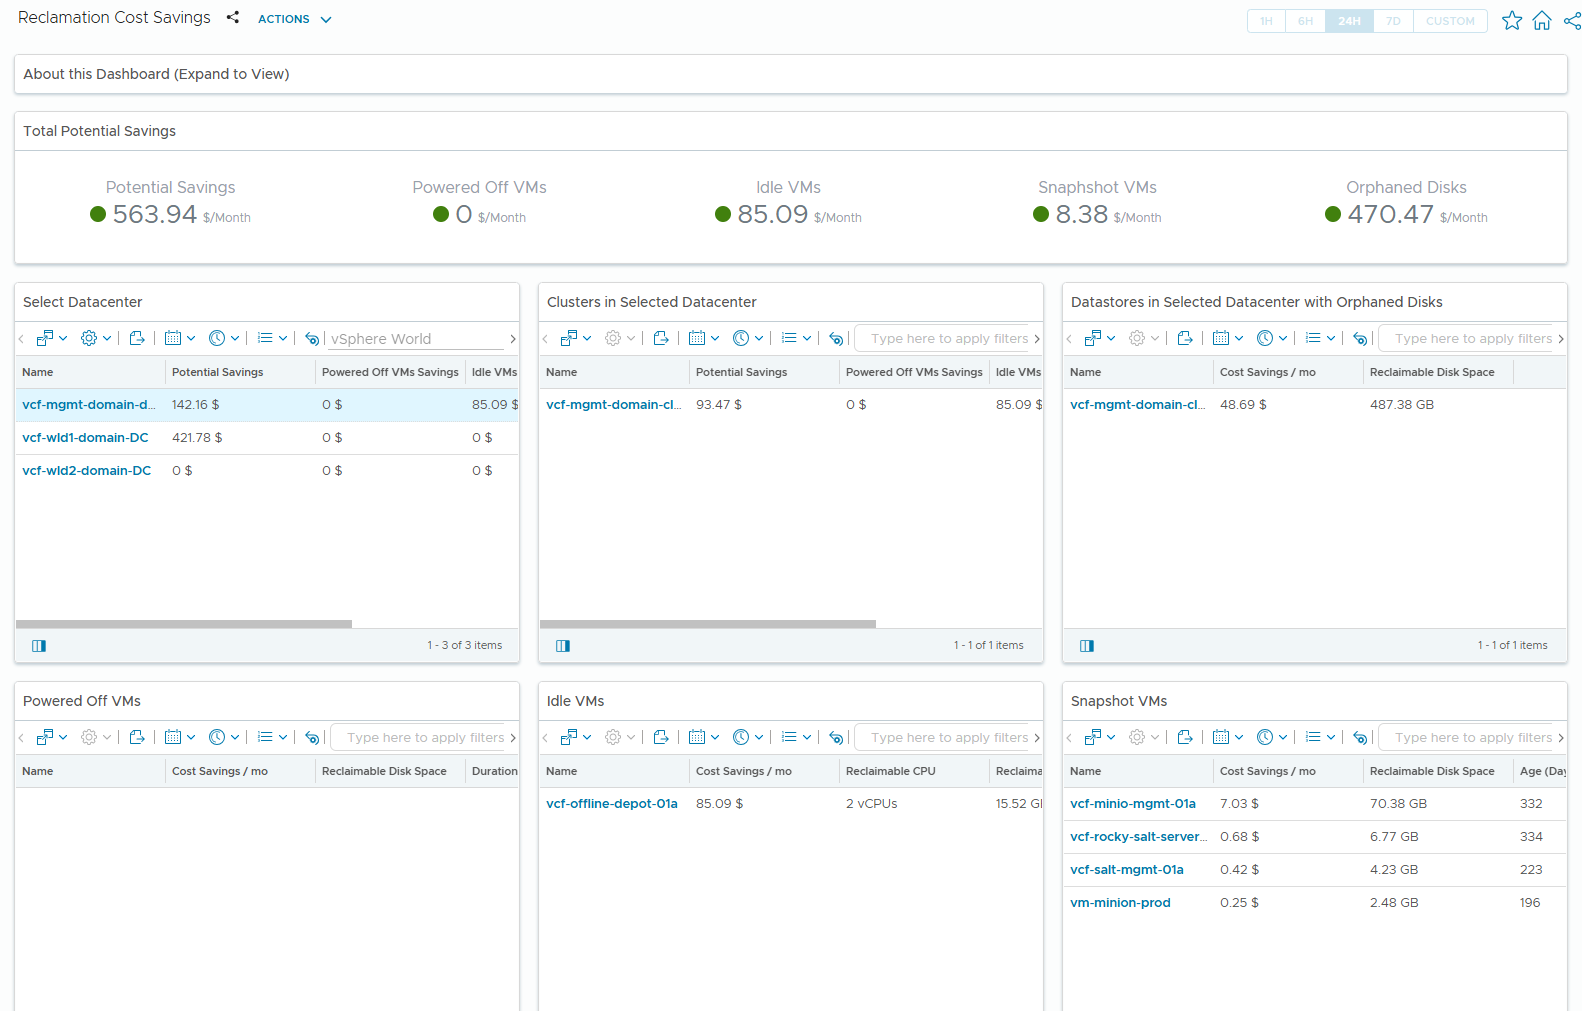Sort by Cost Savings / mo in Snapshot VMs
The height and width of the screenshot is (1011, 1582).
pyautogui.click(x=1288, y=771)
